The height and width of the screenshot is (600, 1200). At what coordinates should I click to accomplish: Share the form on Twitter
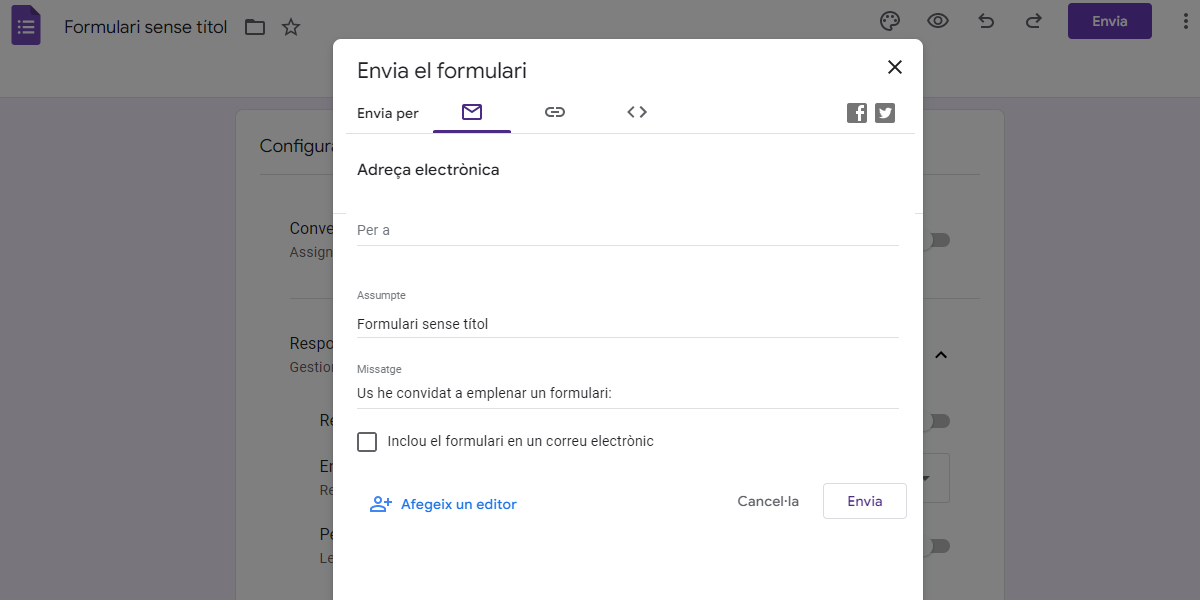[x=884, y=113]
